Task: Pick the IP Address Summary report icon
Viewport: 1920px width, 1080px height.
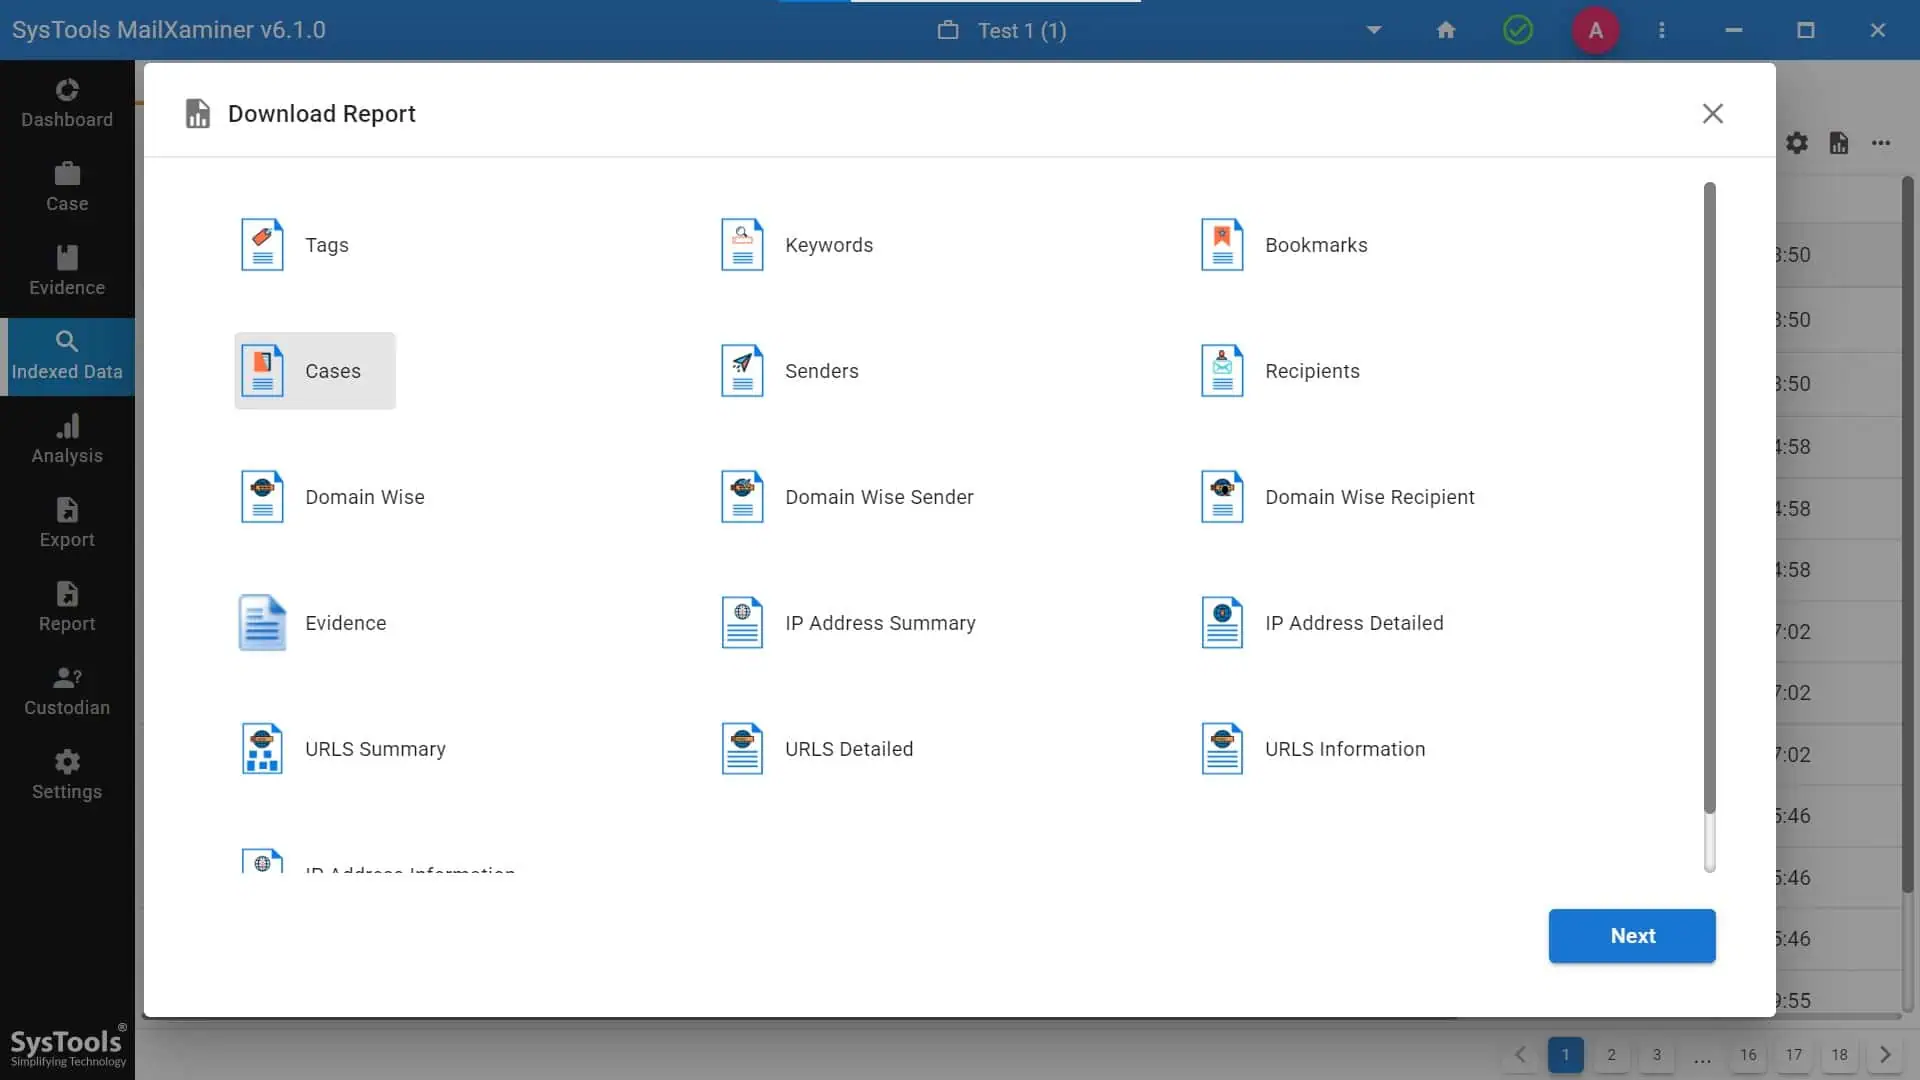Action: (742, 622)
